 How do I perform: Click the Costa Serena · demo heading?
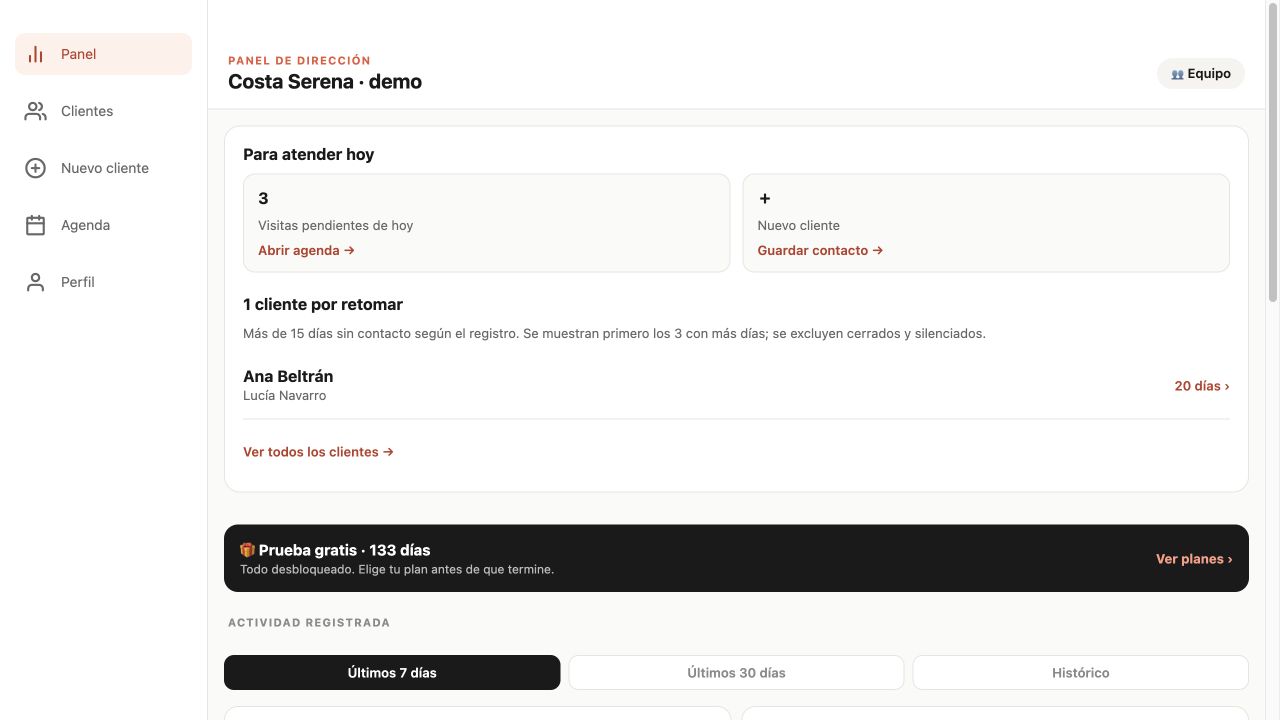coord(325,82)
